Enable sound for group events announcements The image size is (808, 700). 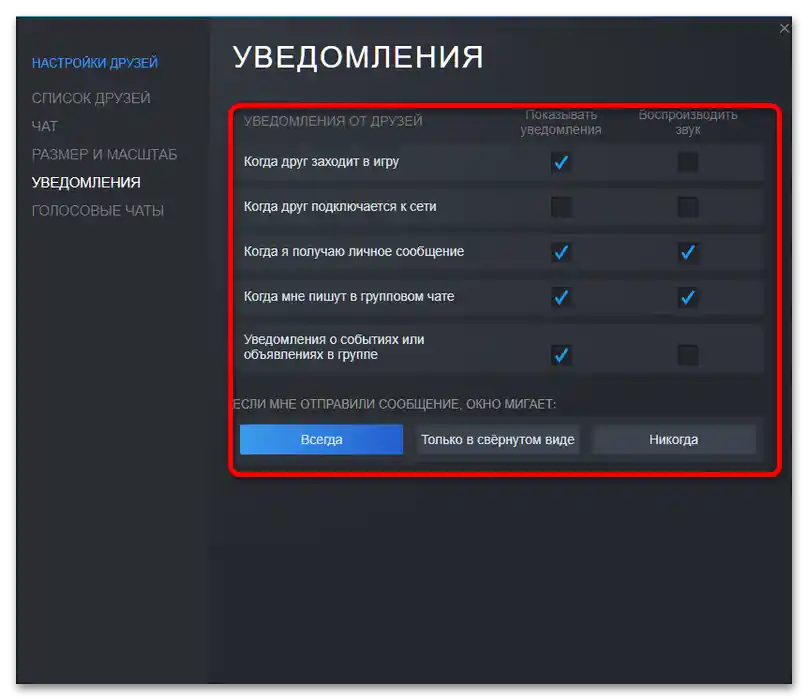pyautogui.click(x=687, y=355)
